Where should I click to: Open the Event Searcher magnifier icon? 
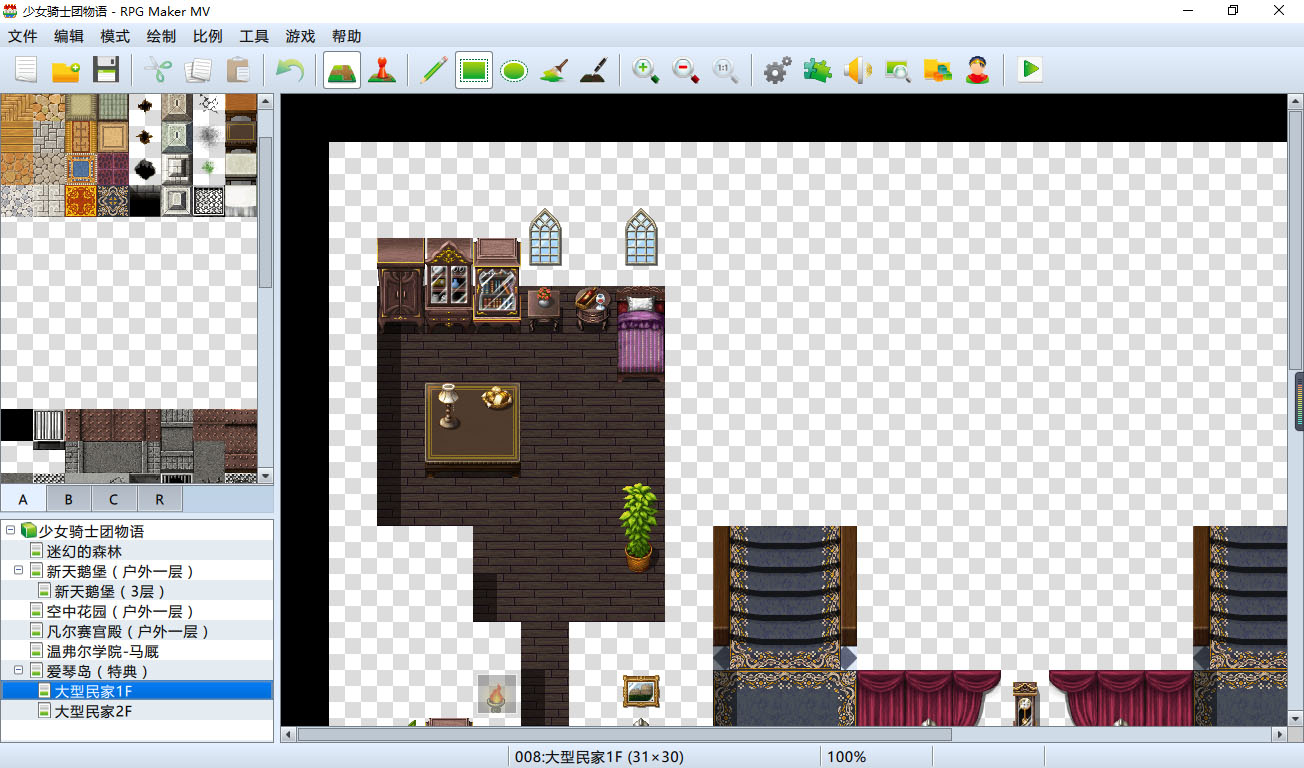pos(898,70)
